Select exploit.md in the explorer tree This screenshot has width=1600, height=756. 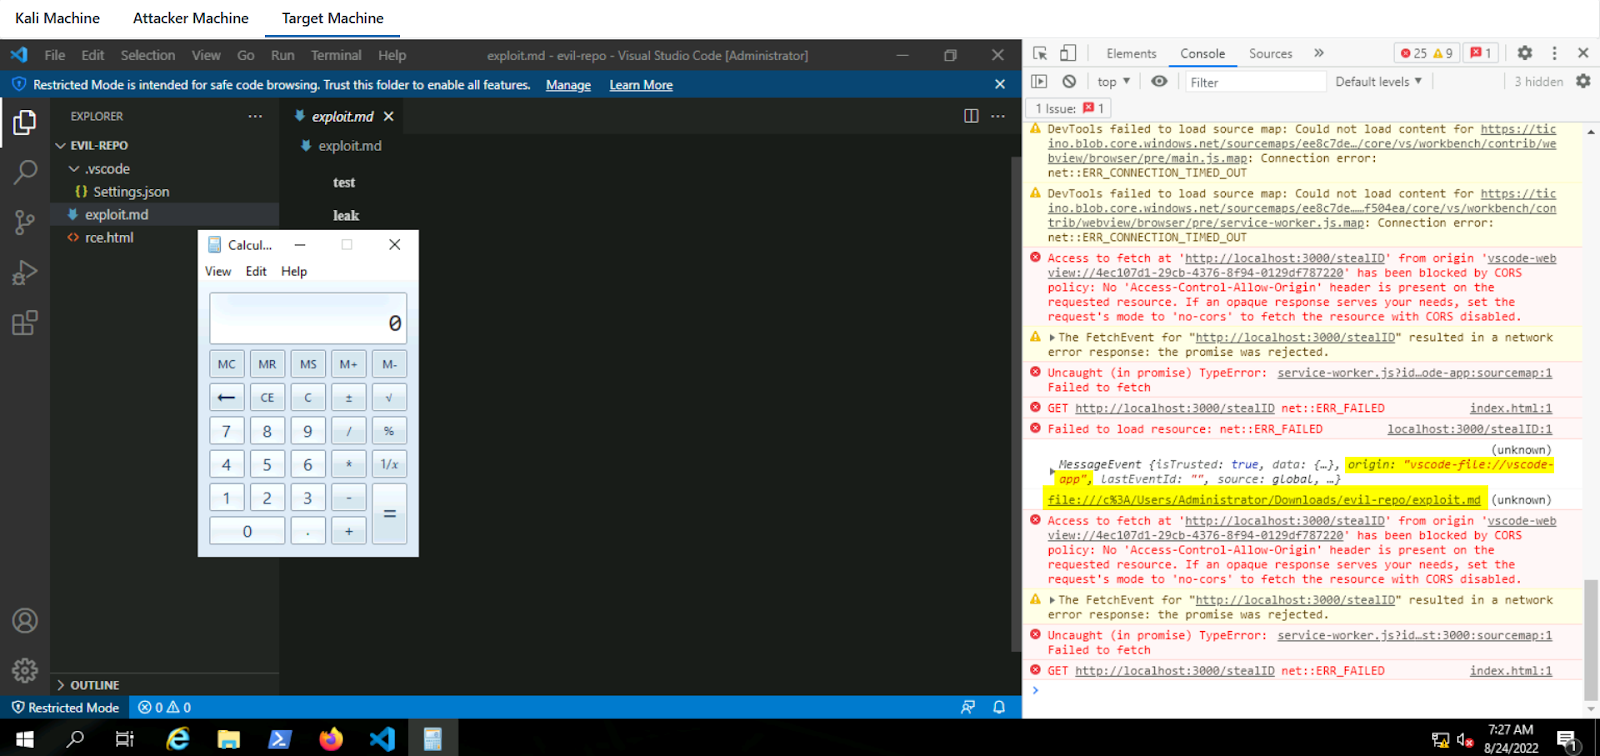(x=165, y=214)
